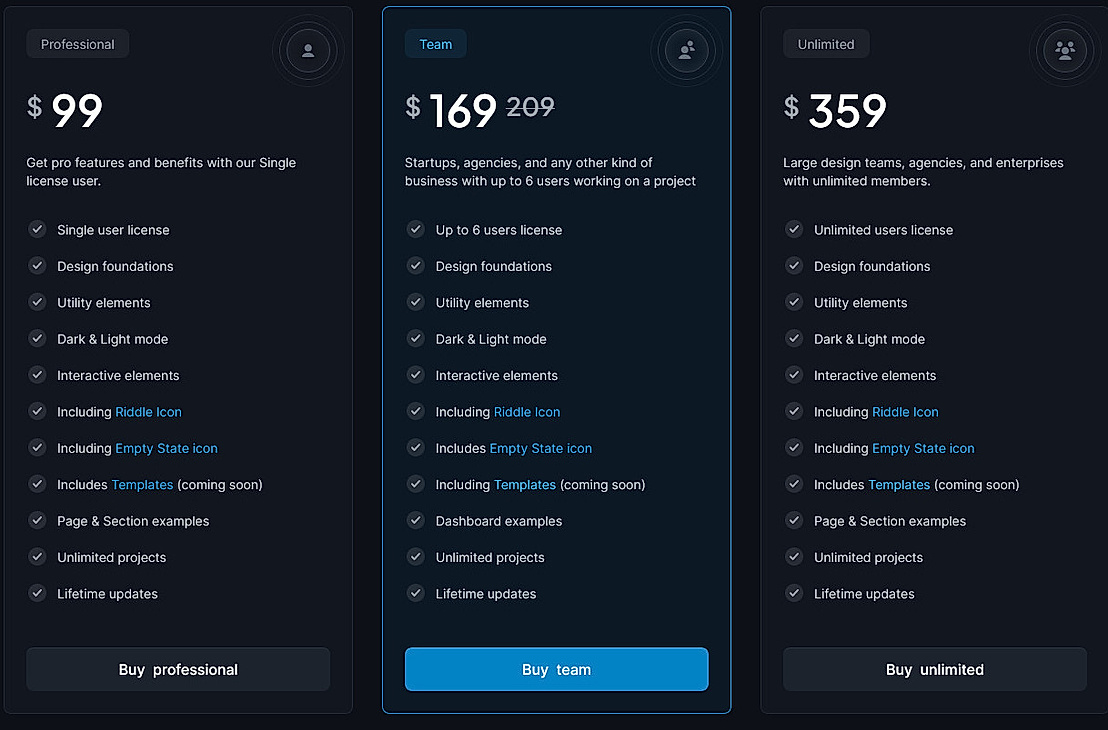
Task: Click the Buy professional button
Action: point(177,669)
